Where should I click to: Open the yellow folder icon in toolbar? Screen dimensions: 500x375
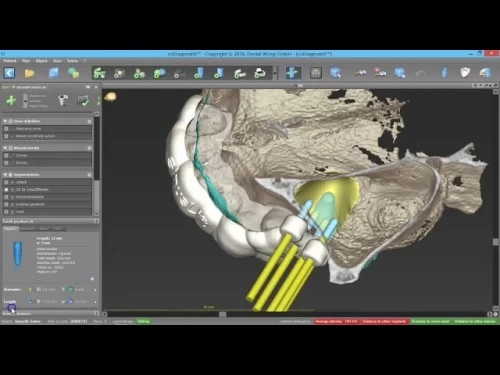(x=29, y=73)
